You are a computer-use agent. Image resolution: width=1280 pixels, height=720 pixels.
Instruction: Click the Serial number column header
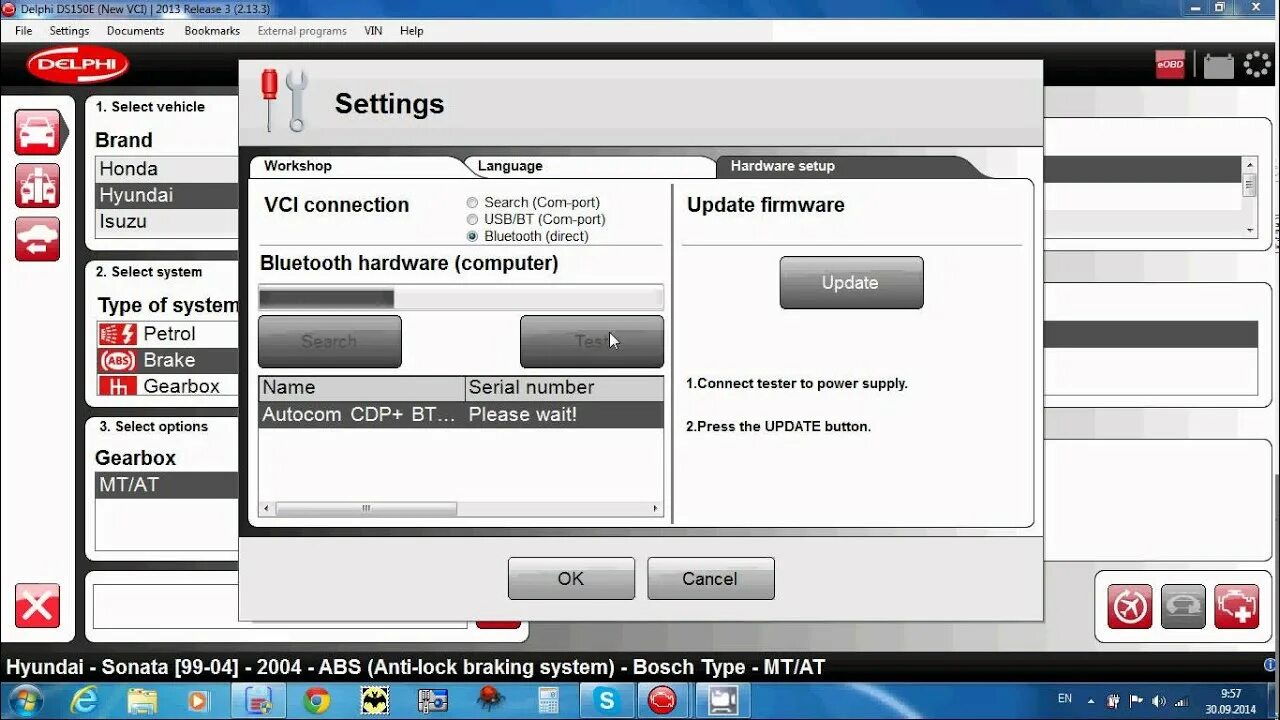pyautogui.click(x=565, y=388)
